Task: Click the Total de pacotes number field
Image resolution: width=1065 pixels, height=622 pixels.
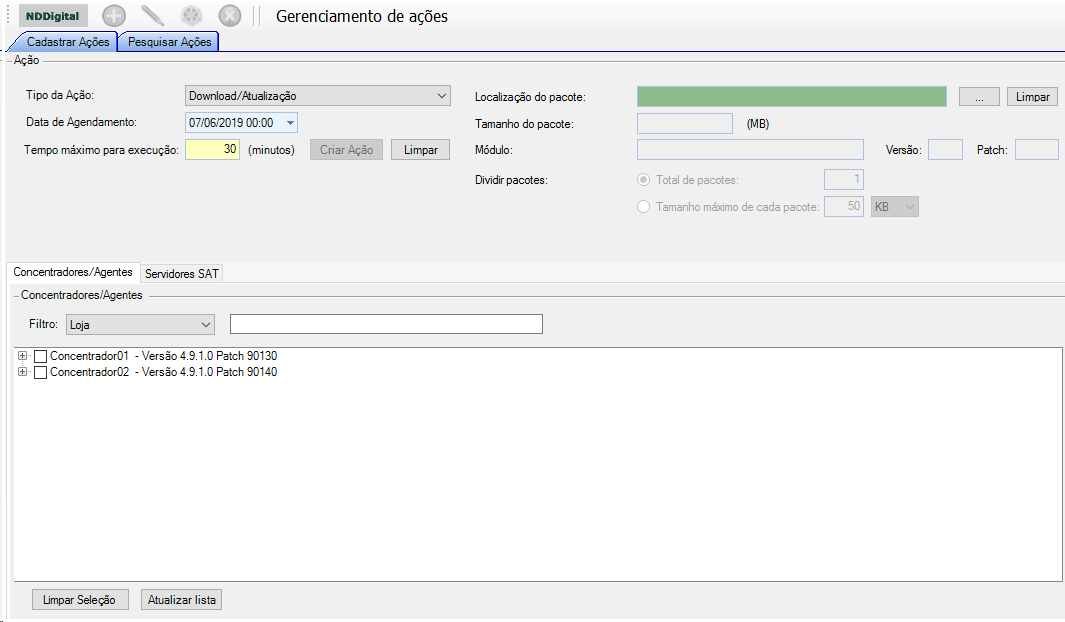Action: (844, 180)
